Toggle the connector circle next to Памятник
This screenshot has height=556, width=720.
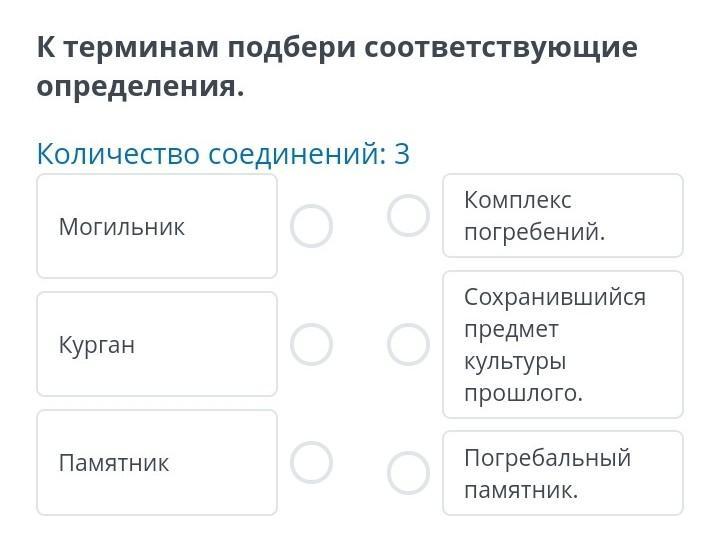click(x=311, y=462)
